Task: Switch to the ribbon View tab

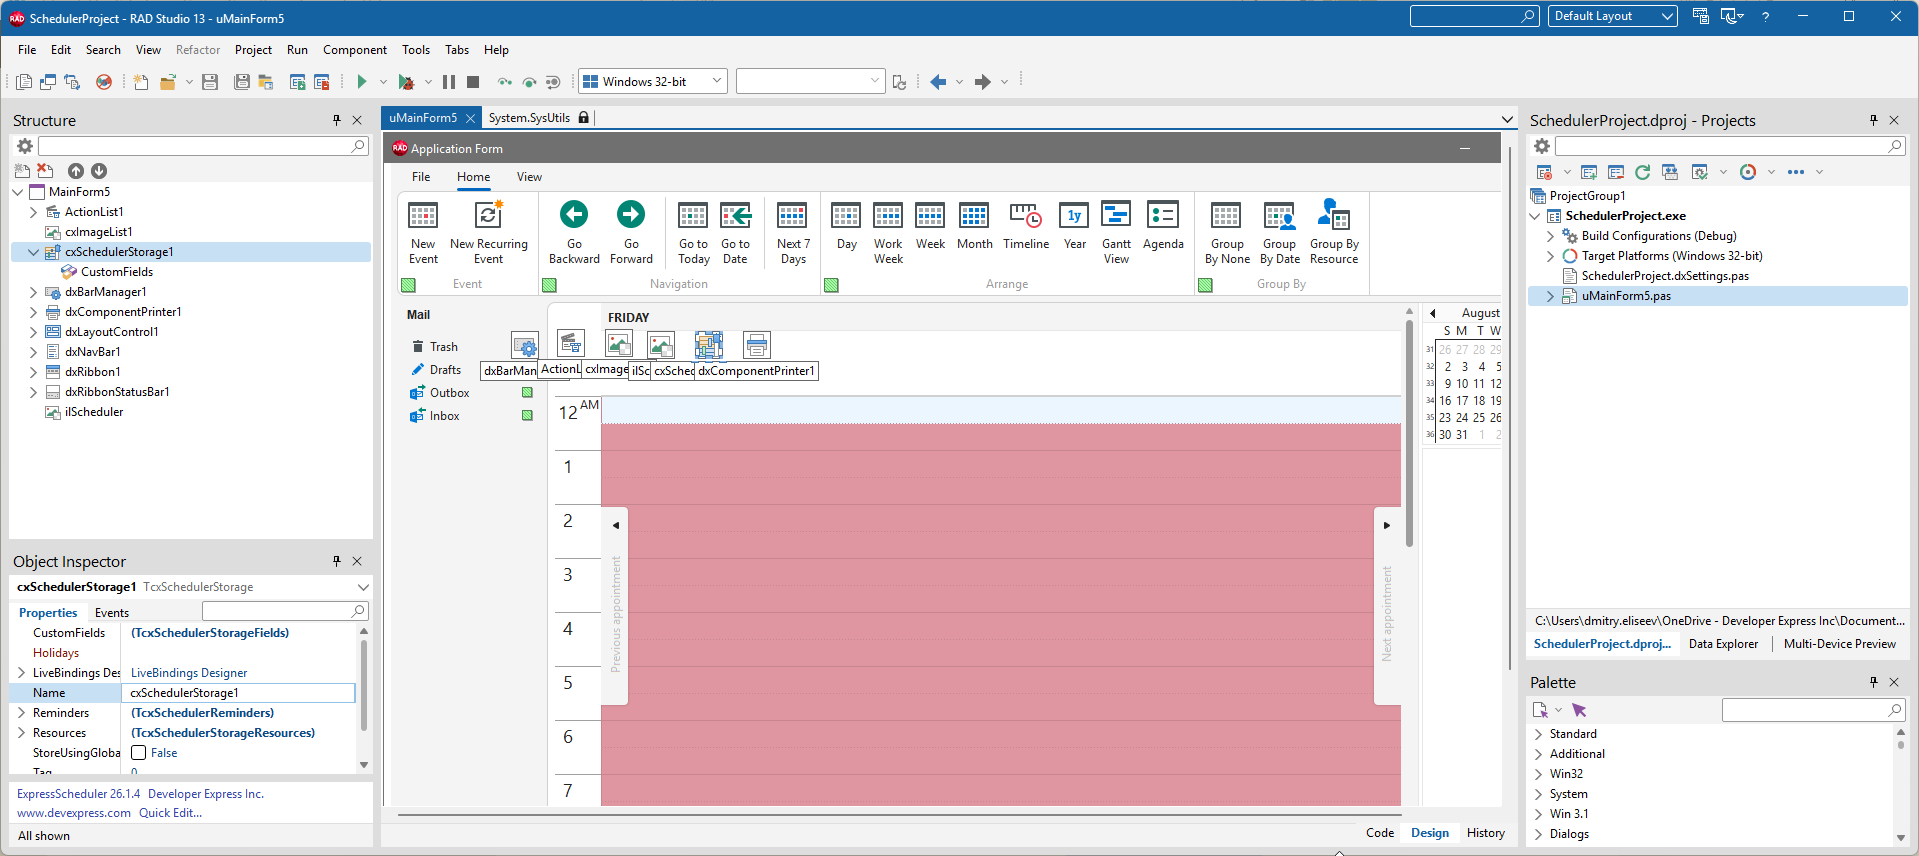Action: click(x=529, y=177)
